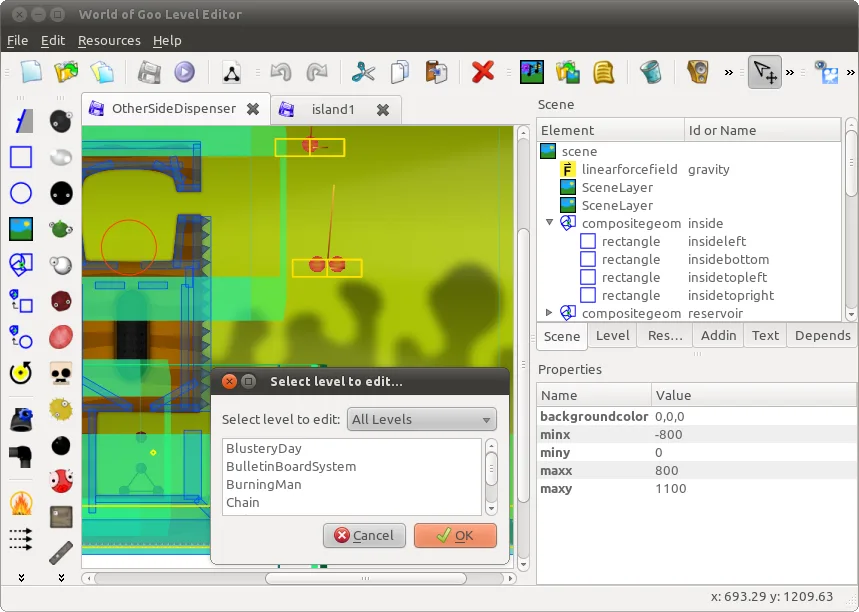
Task: Add the linear force field arrows tool
Action: coord(21,539)
